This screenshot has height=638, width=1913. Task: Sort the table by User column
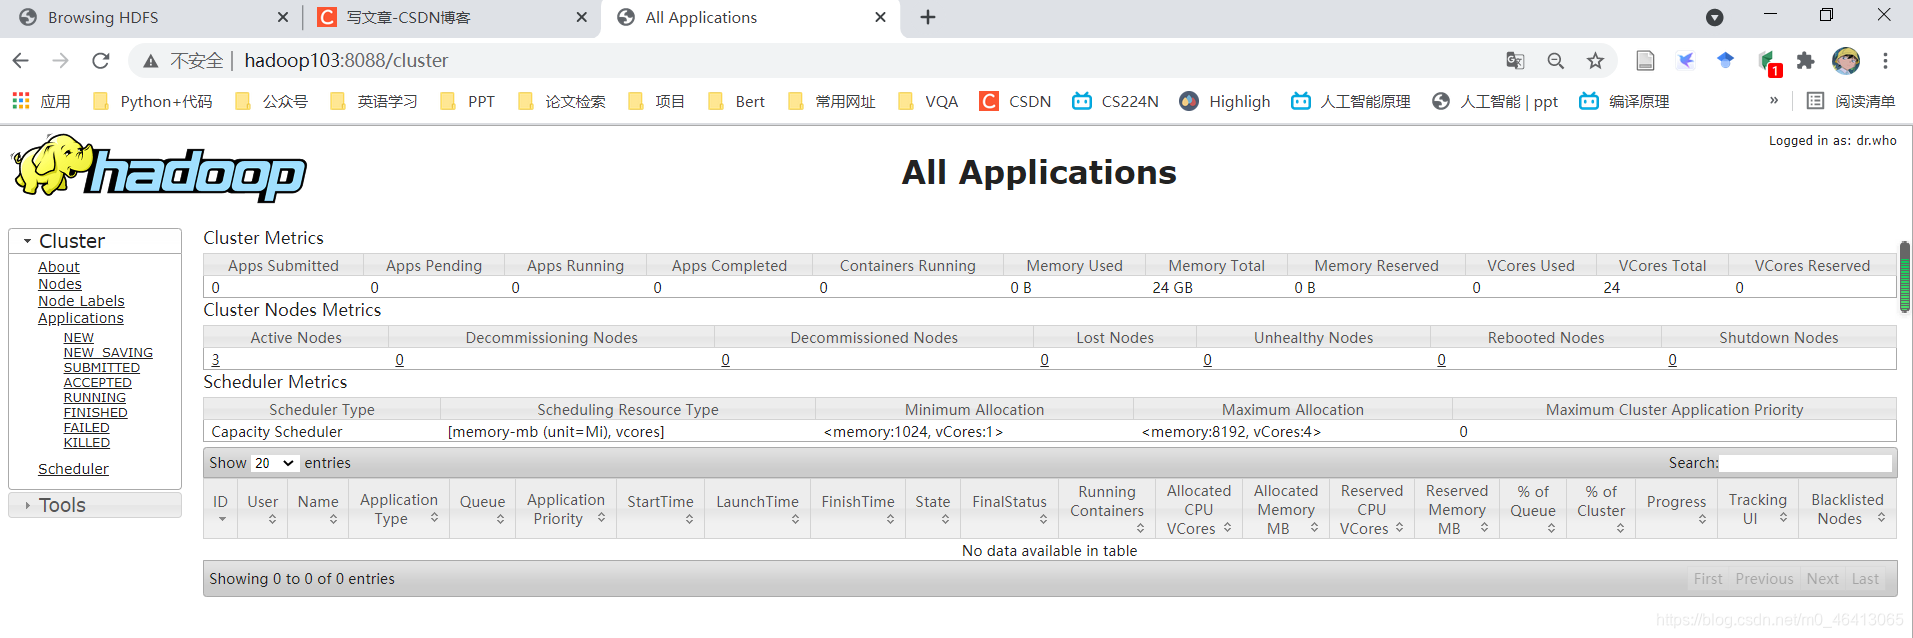pyautogui.click(x=263, y=509)
